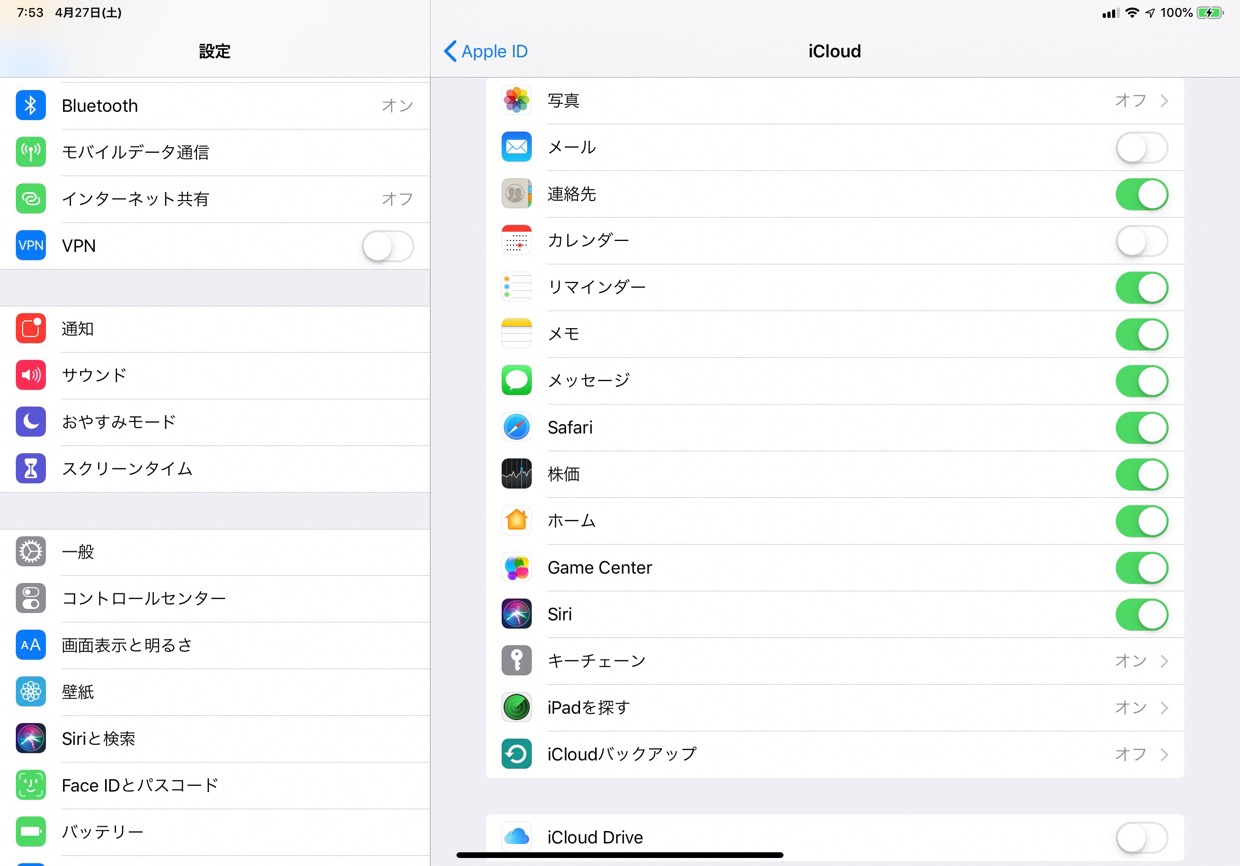Tap the yellow メモ notes icon

[517, 334]
